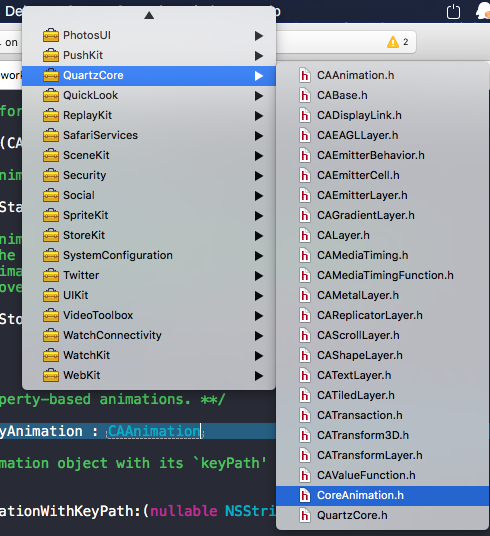Click the SpriteKit toolbox icon
The image size is (490, 536).
pos(51,215)
